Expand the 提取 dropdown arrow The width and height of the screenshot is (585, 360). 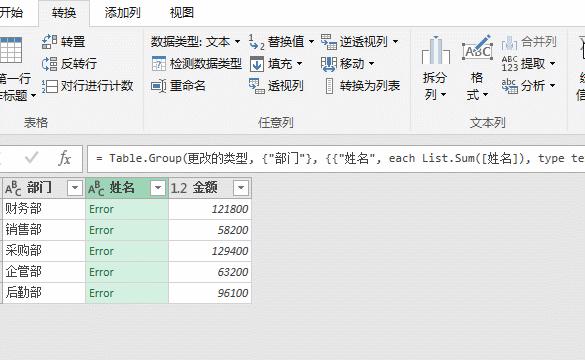pyautogui.click(x=553, y=64)
